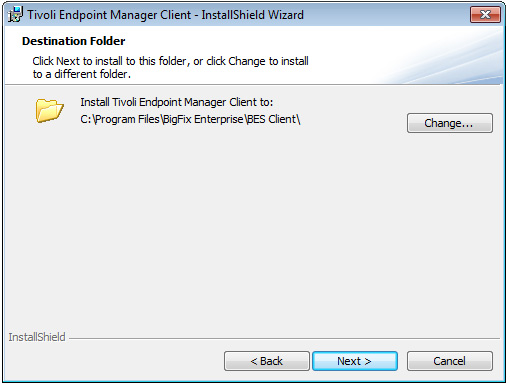The image size is (510, 386).
Task: Click the empty gray dialog body area
Action: [x=253, y=227]
